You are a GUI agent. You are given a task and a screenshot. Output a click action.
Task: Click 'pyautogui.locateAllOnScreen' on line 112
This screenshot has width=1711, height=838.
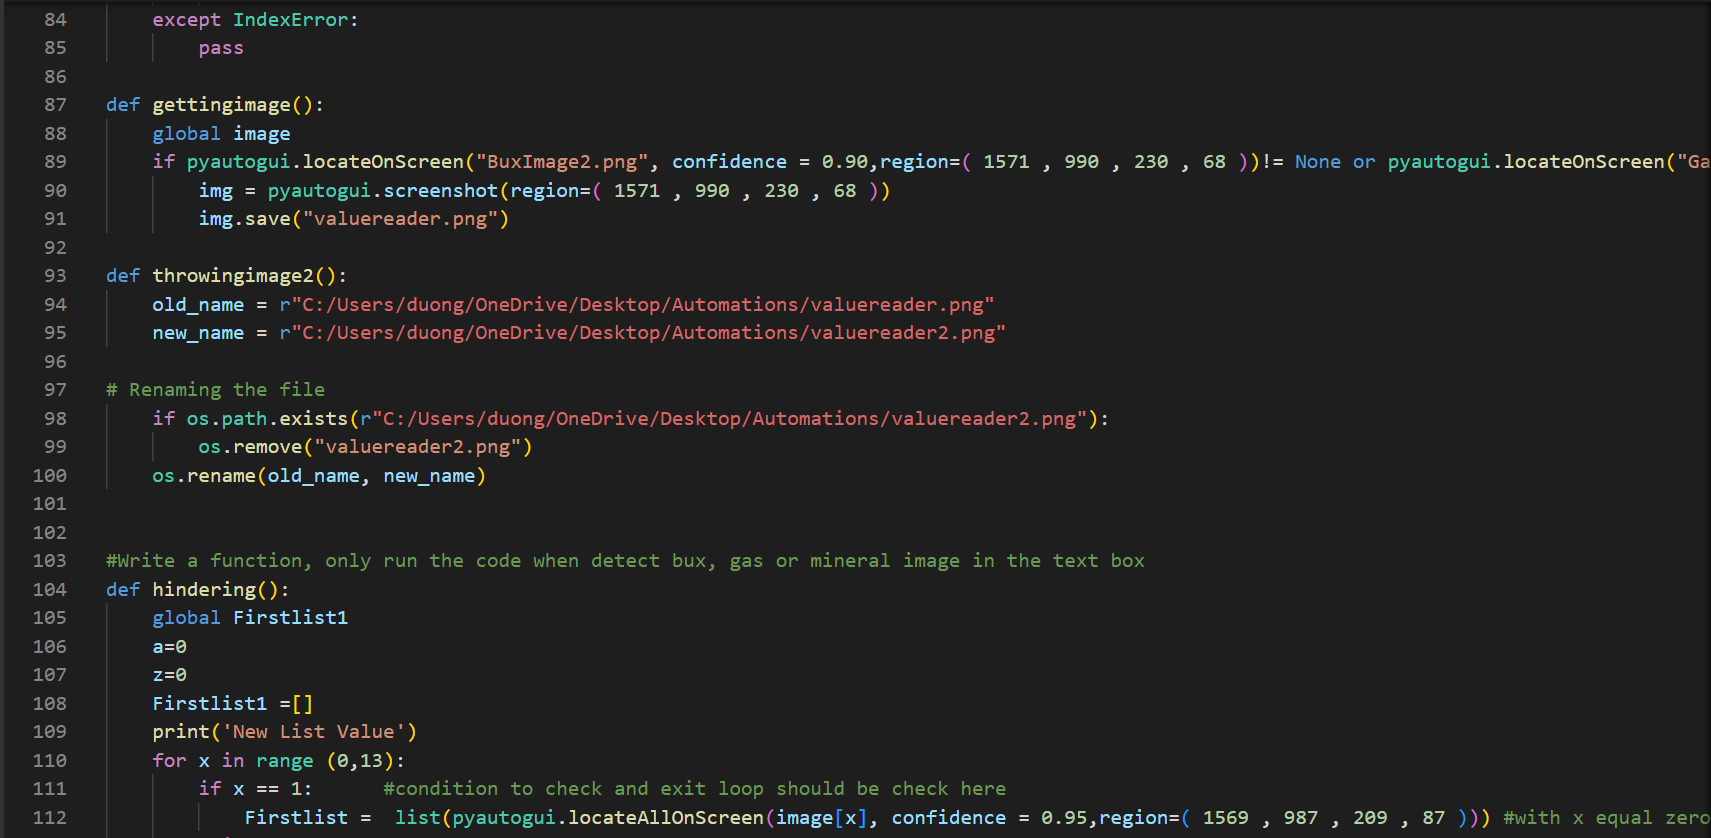tap(608, 818)
